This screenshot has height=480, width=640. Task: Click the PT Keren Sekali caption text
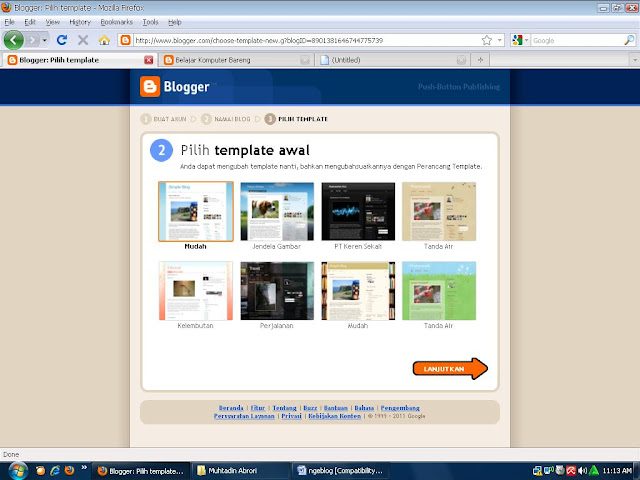pos(358,246)
